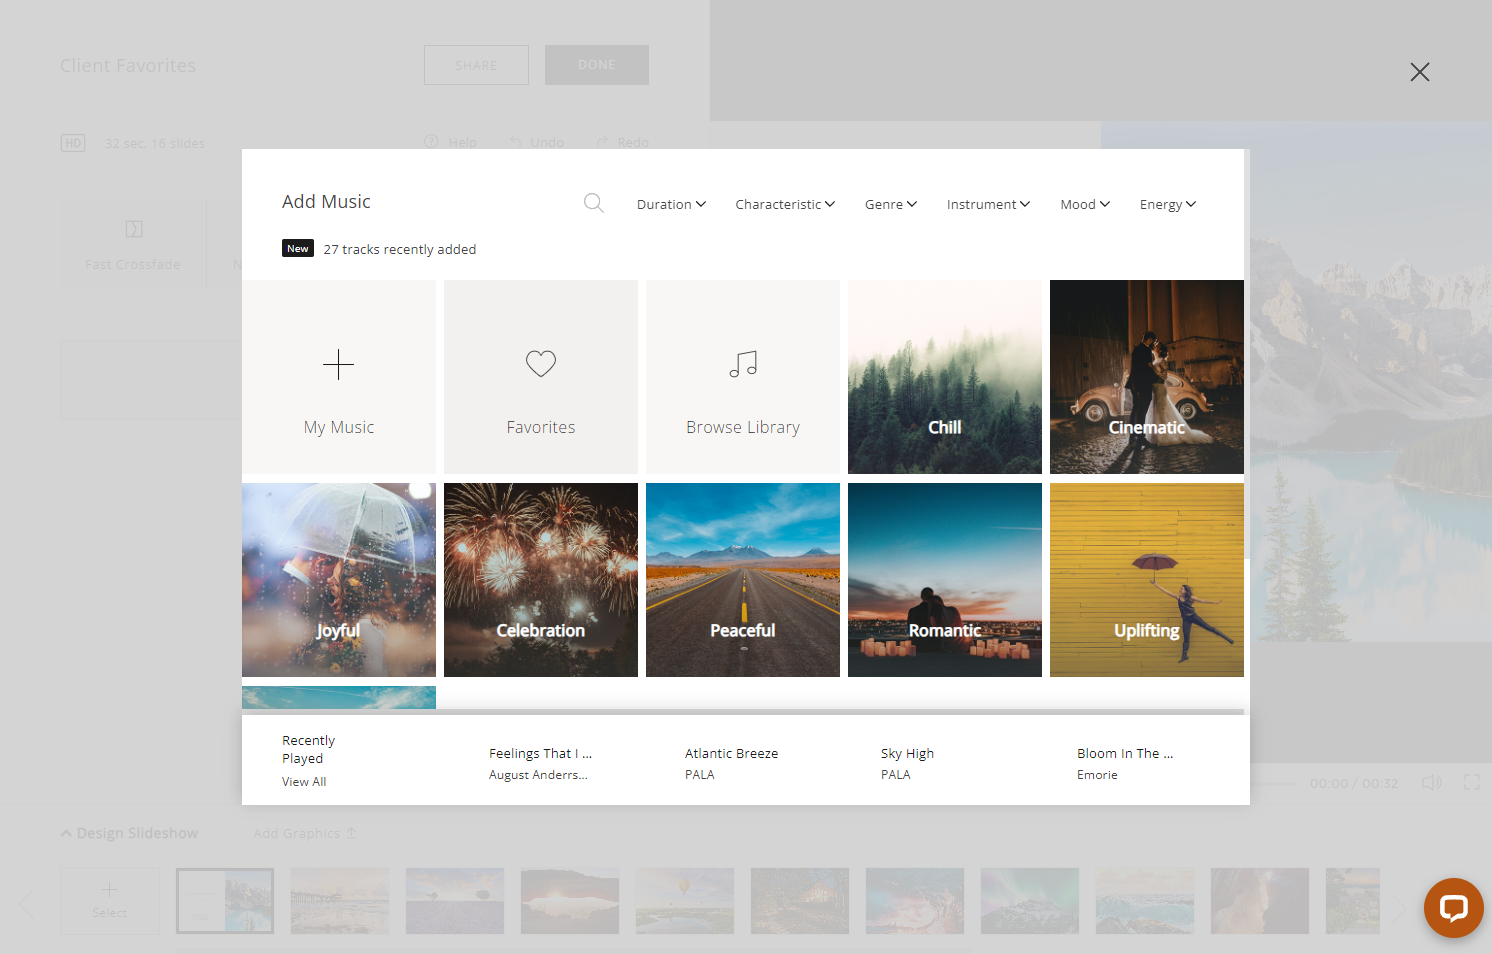Click Undo in the editor toolbar

537,142
